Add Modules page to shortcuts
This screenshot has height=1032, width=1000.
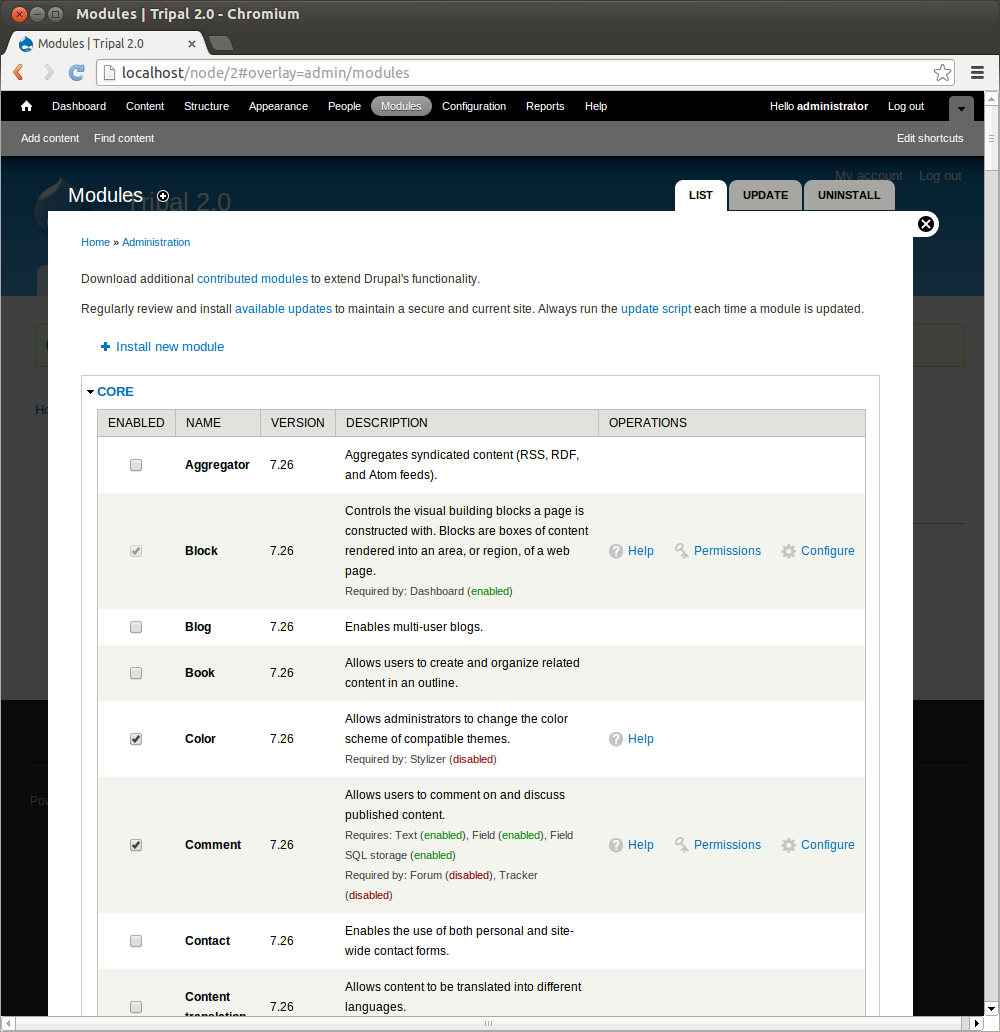(x=163, y=196)
